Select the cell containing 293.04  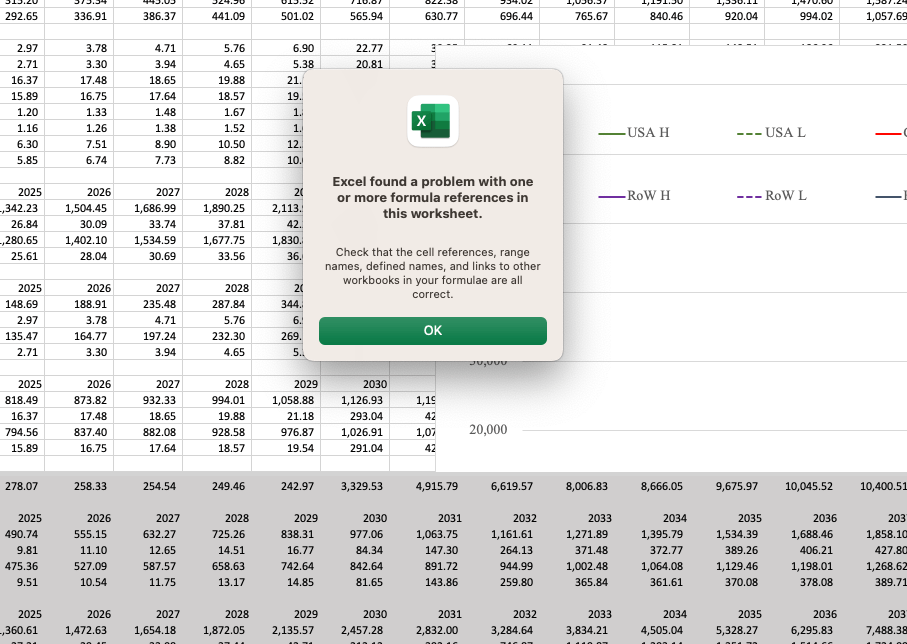pos(355,416)
